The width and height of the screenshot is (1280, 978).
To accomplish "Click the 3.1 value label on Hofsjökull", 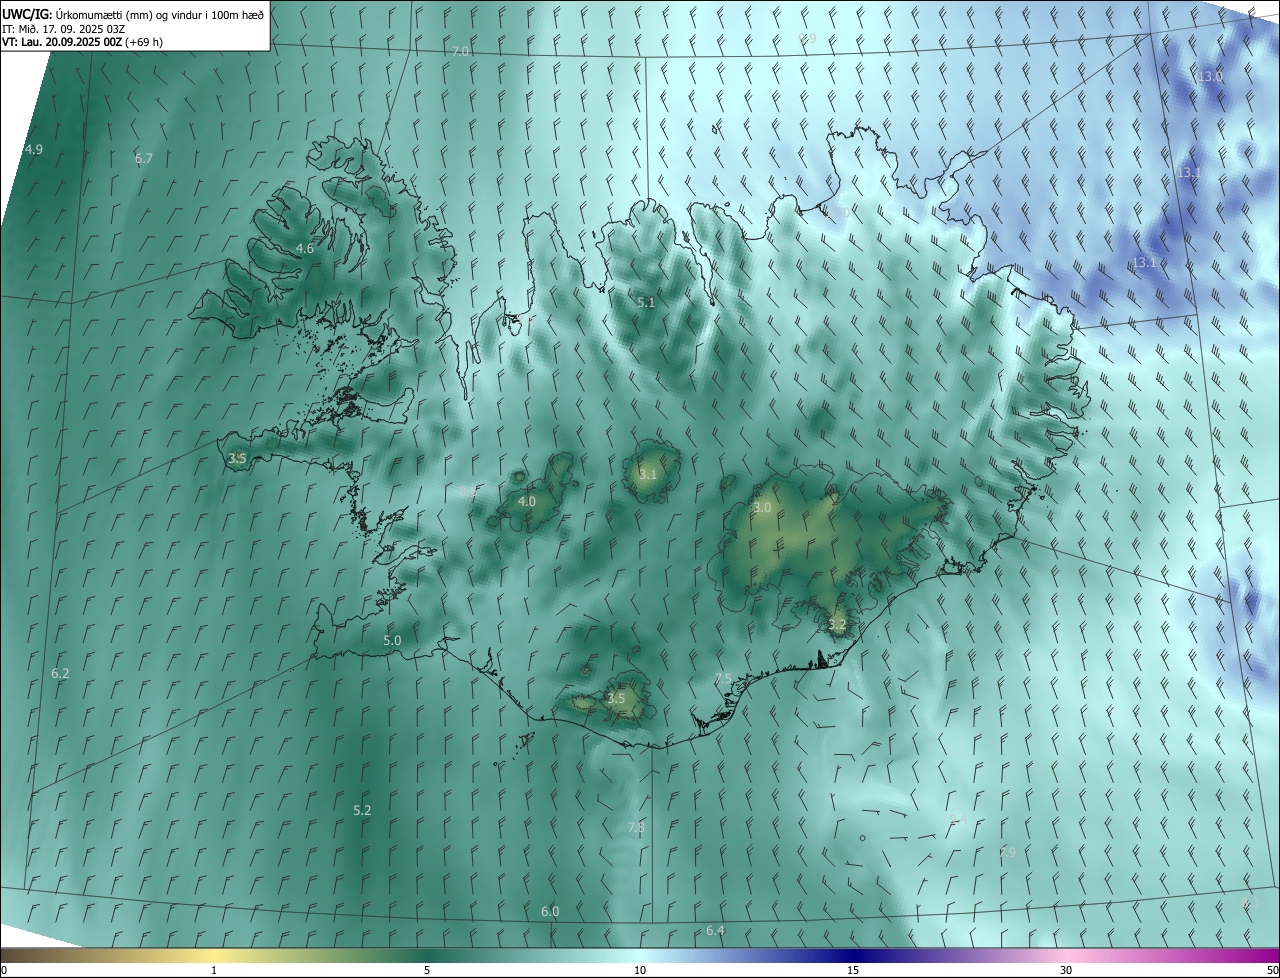I will tap(648, 474).
